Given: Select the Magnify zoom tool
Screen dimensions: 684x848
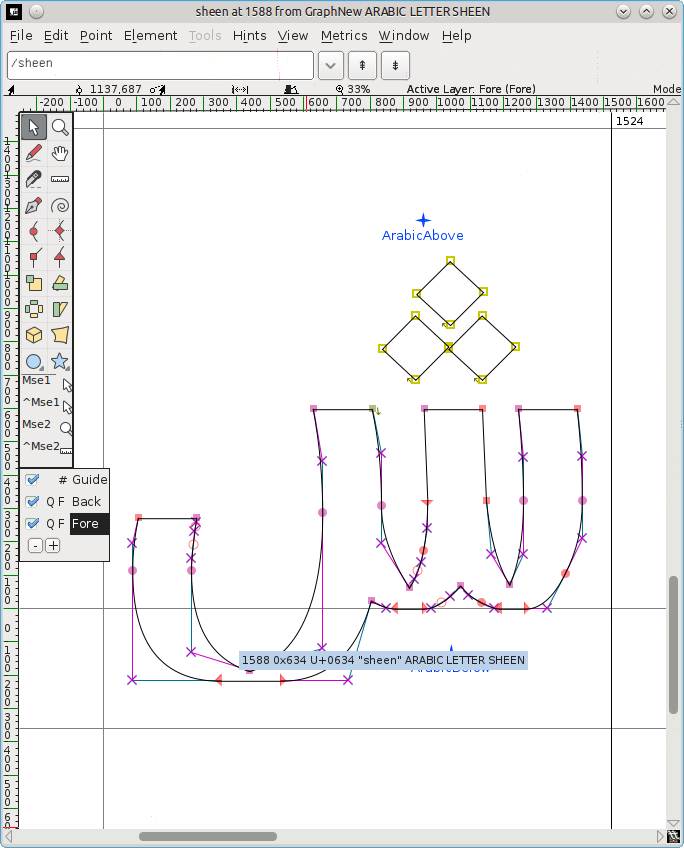Looking at the screenshot, I should click(x=60, y=127).
